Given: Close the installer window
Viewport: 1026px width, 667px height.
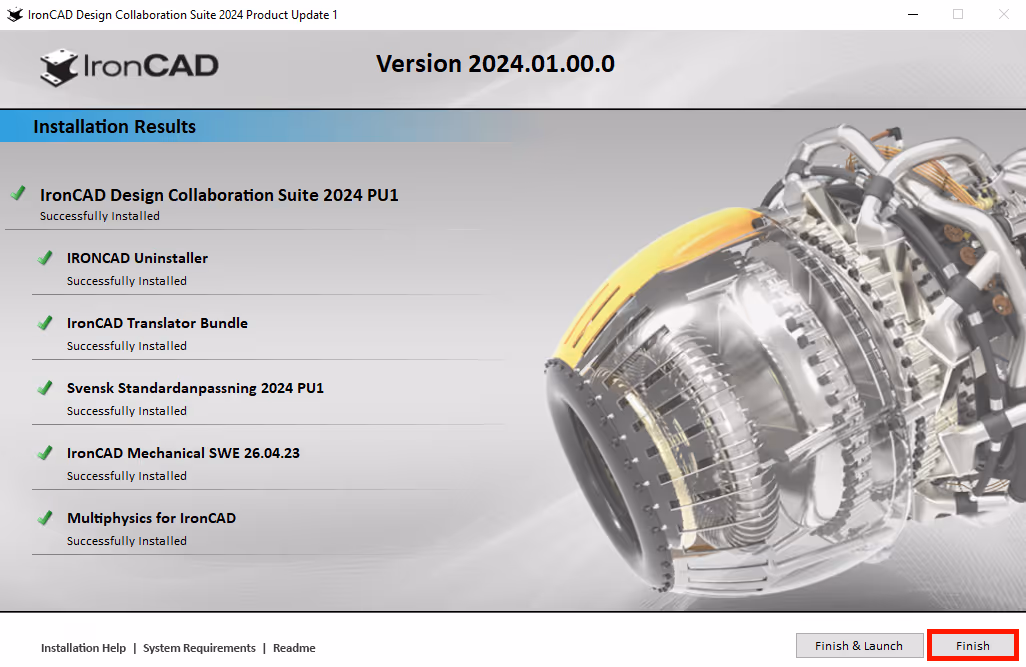Looking at the screenshot, I should pyautogui.click(x=1003, y=14).
